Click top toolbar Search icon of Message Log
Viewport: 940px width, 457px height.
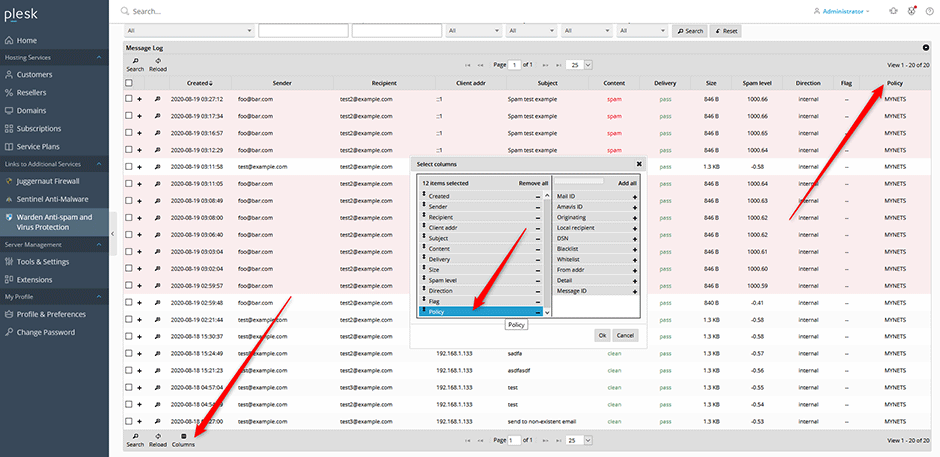point(135,65)
